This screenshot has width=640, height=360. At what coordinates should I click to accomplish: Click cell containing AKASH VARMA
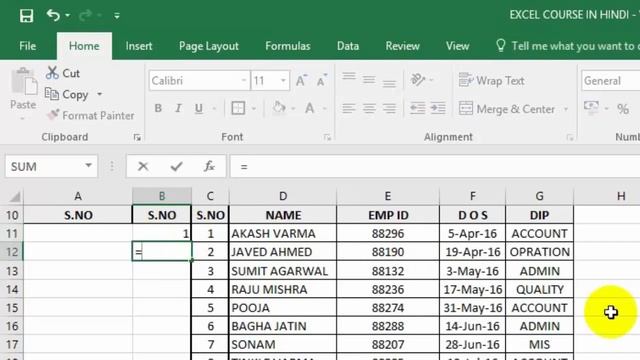tap(283, 233)
